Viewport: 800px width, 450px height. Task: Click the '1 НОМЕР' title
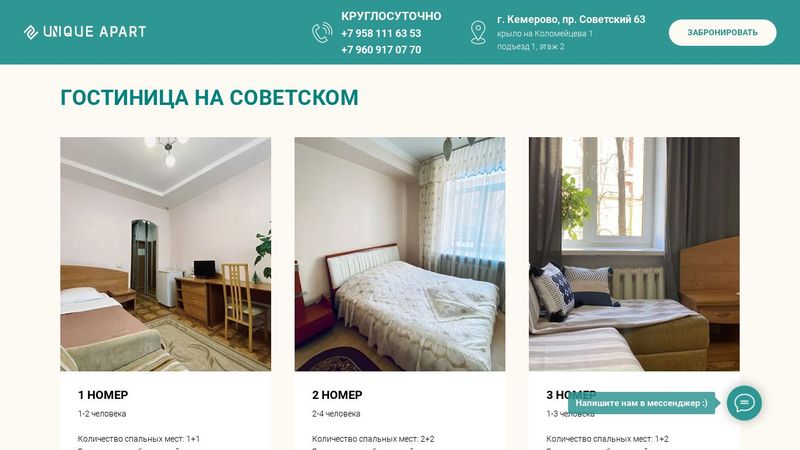[103, 395]
